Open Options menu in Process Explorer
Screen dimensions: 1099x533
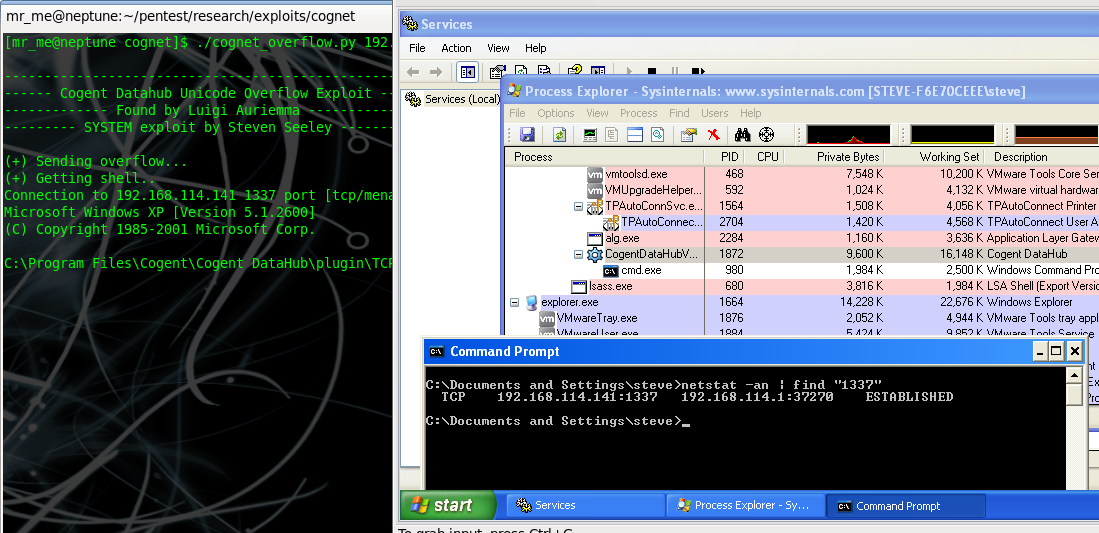coord(556,113)
